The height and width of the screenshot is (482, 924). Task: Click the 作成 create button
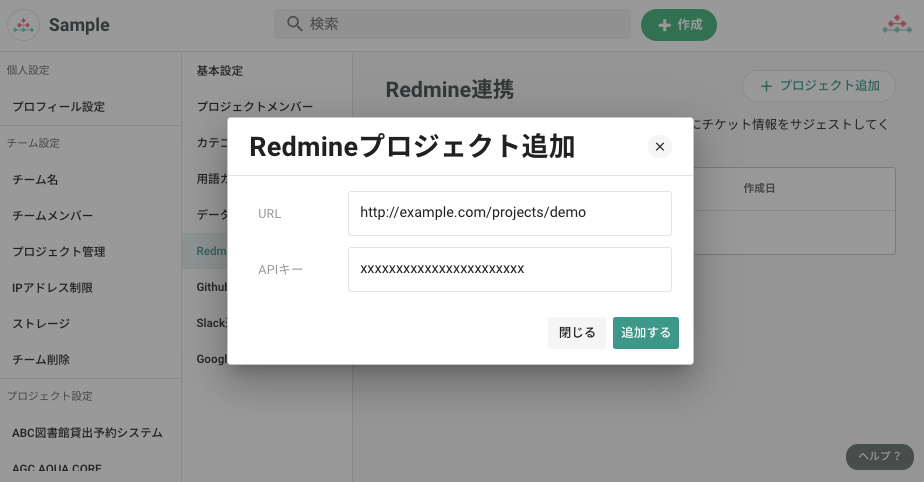(679, 25)
